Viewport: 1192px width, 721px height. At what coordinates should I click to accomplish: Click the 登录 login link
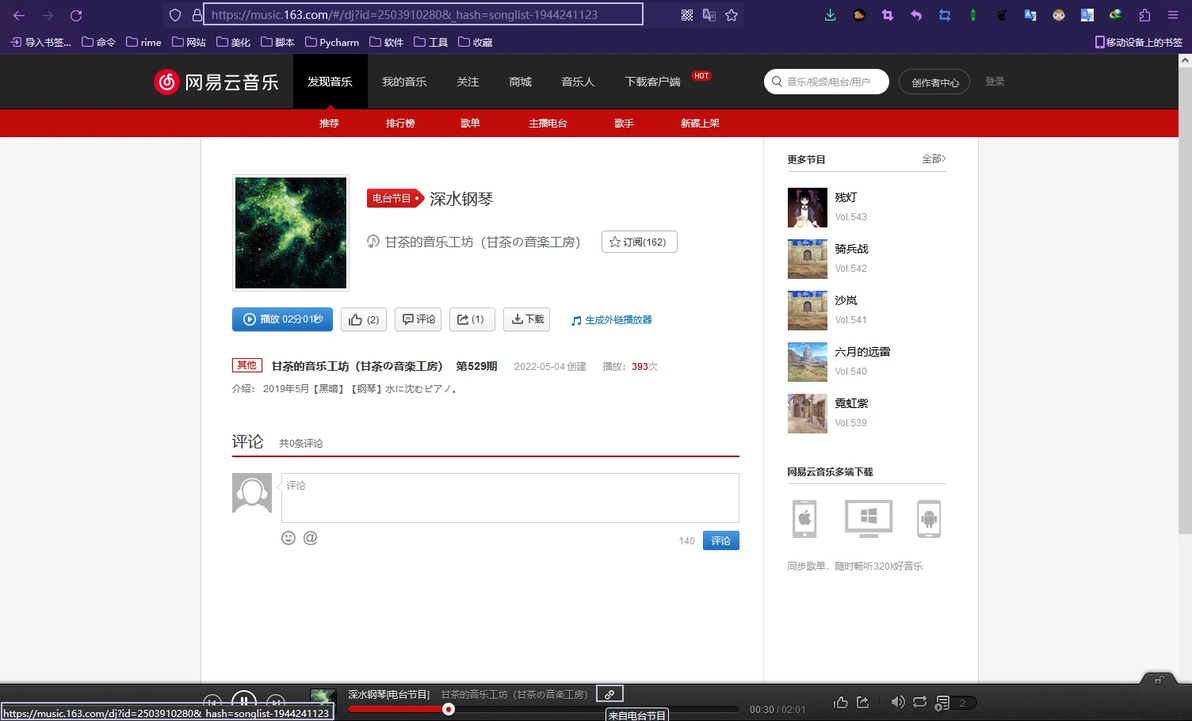click(994, 81)
